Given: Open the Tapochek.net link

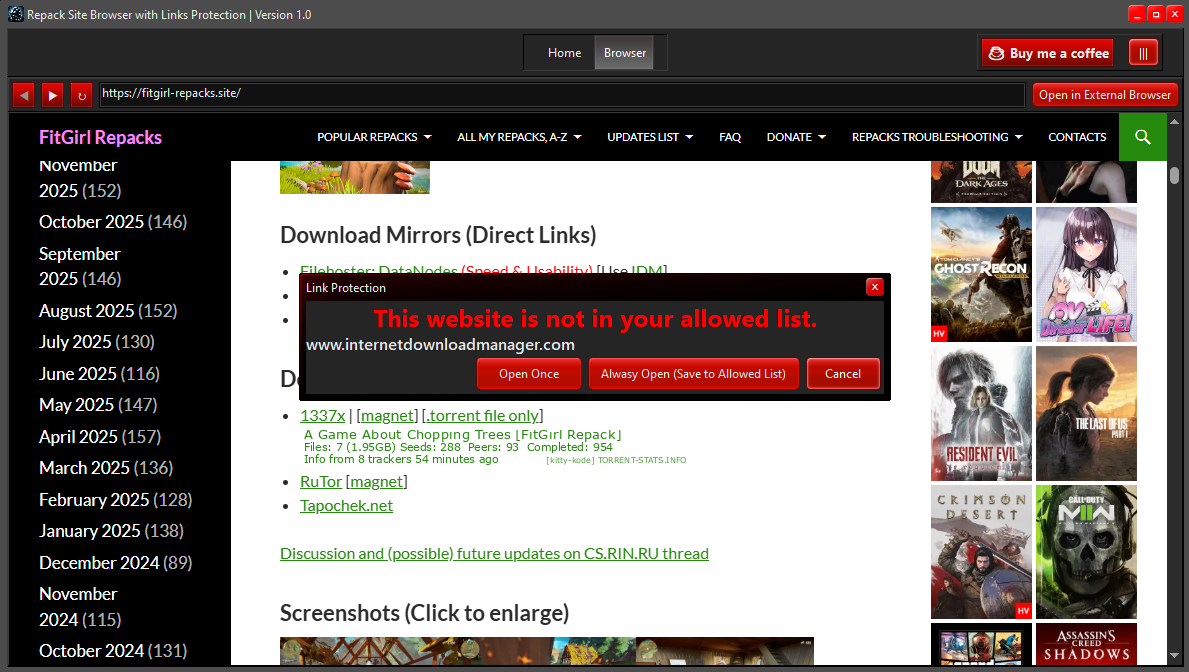Looking at the screenshot, I should coord(347,506).
